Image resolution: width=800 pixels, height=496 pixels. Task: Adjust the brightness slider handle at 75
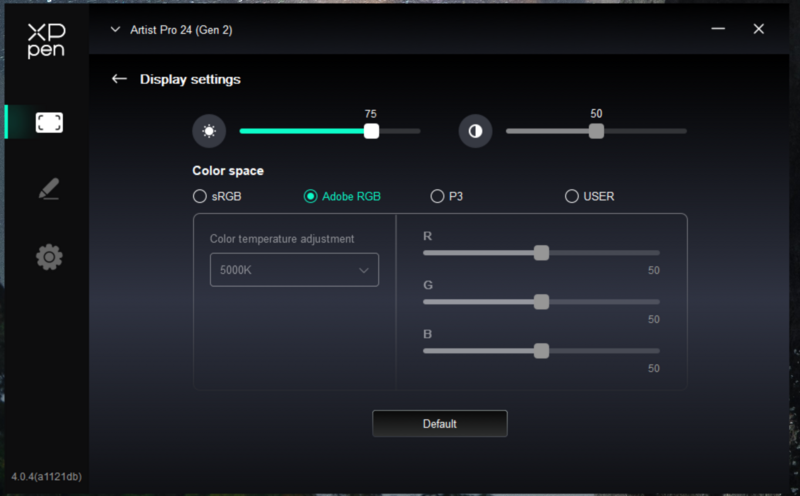click(371, 131)
